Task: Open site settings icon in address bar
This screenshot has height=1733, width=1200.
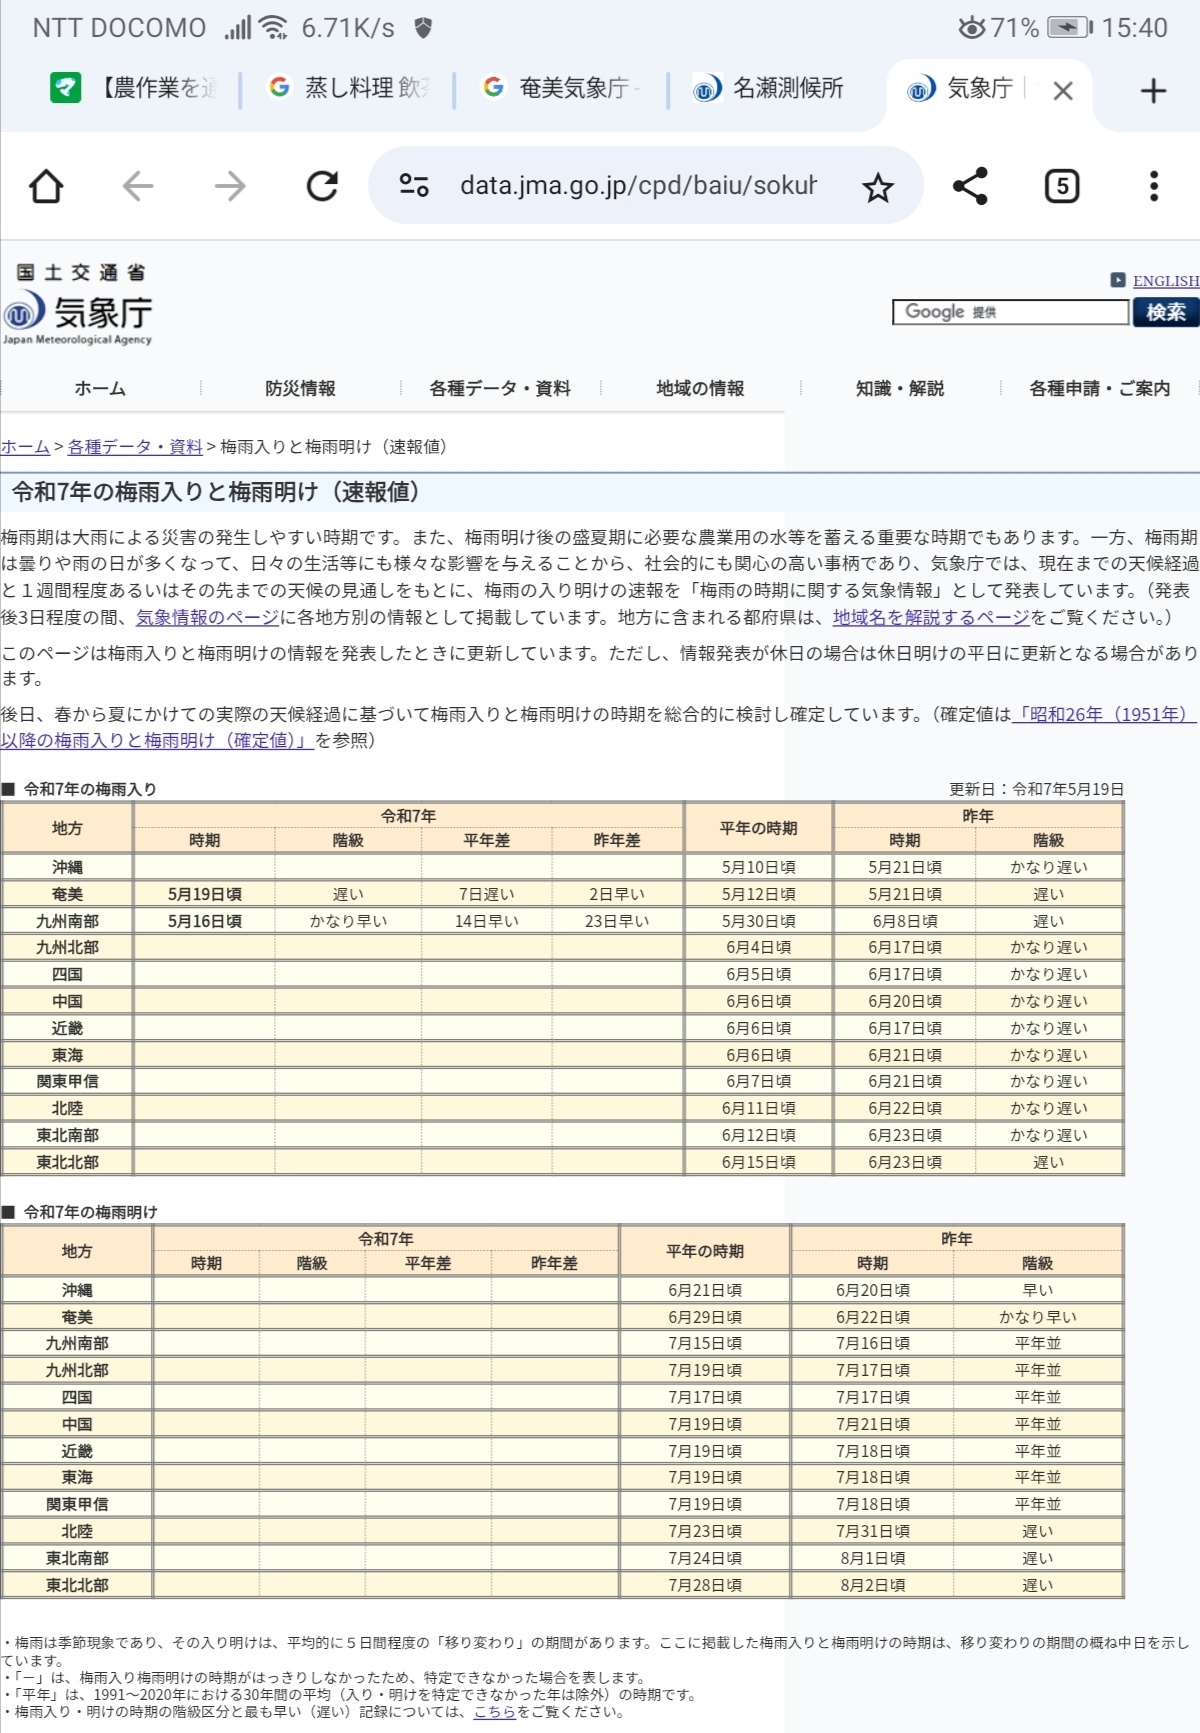Action: tap(414, 186)
